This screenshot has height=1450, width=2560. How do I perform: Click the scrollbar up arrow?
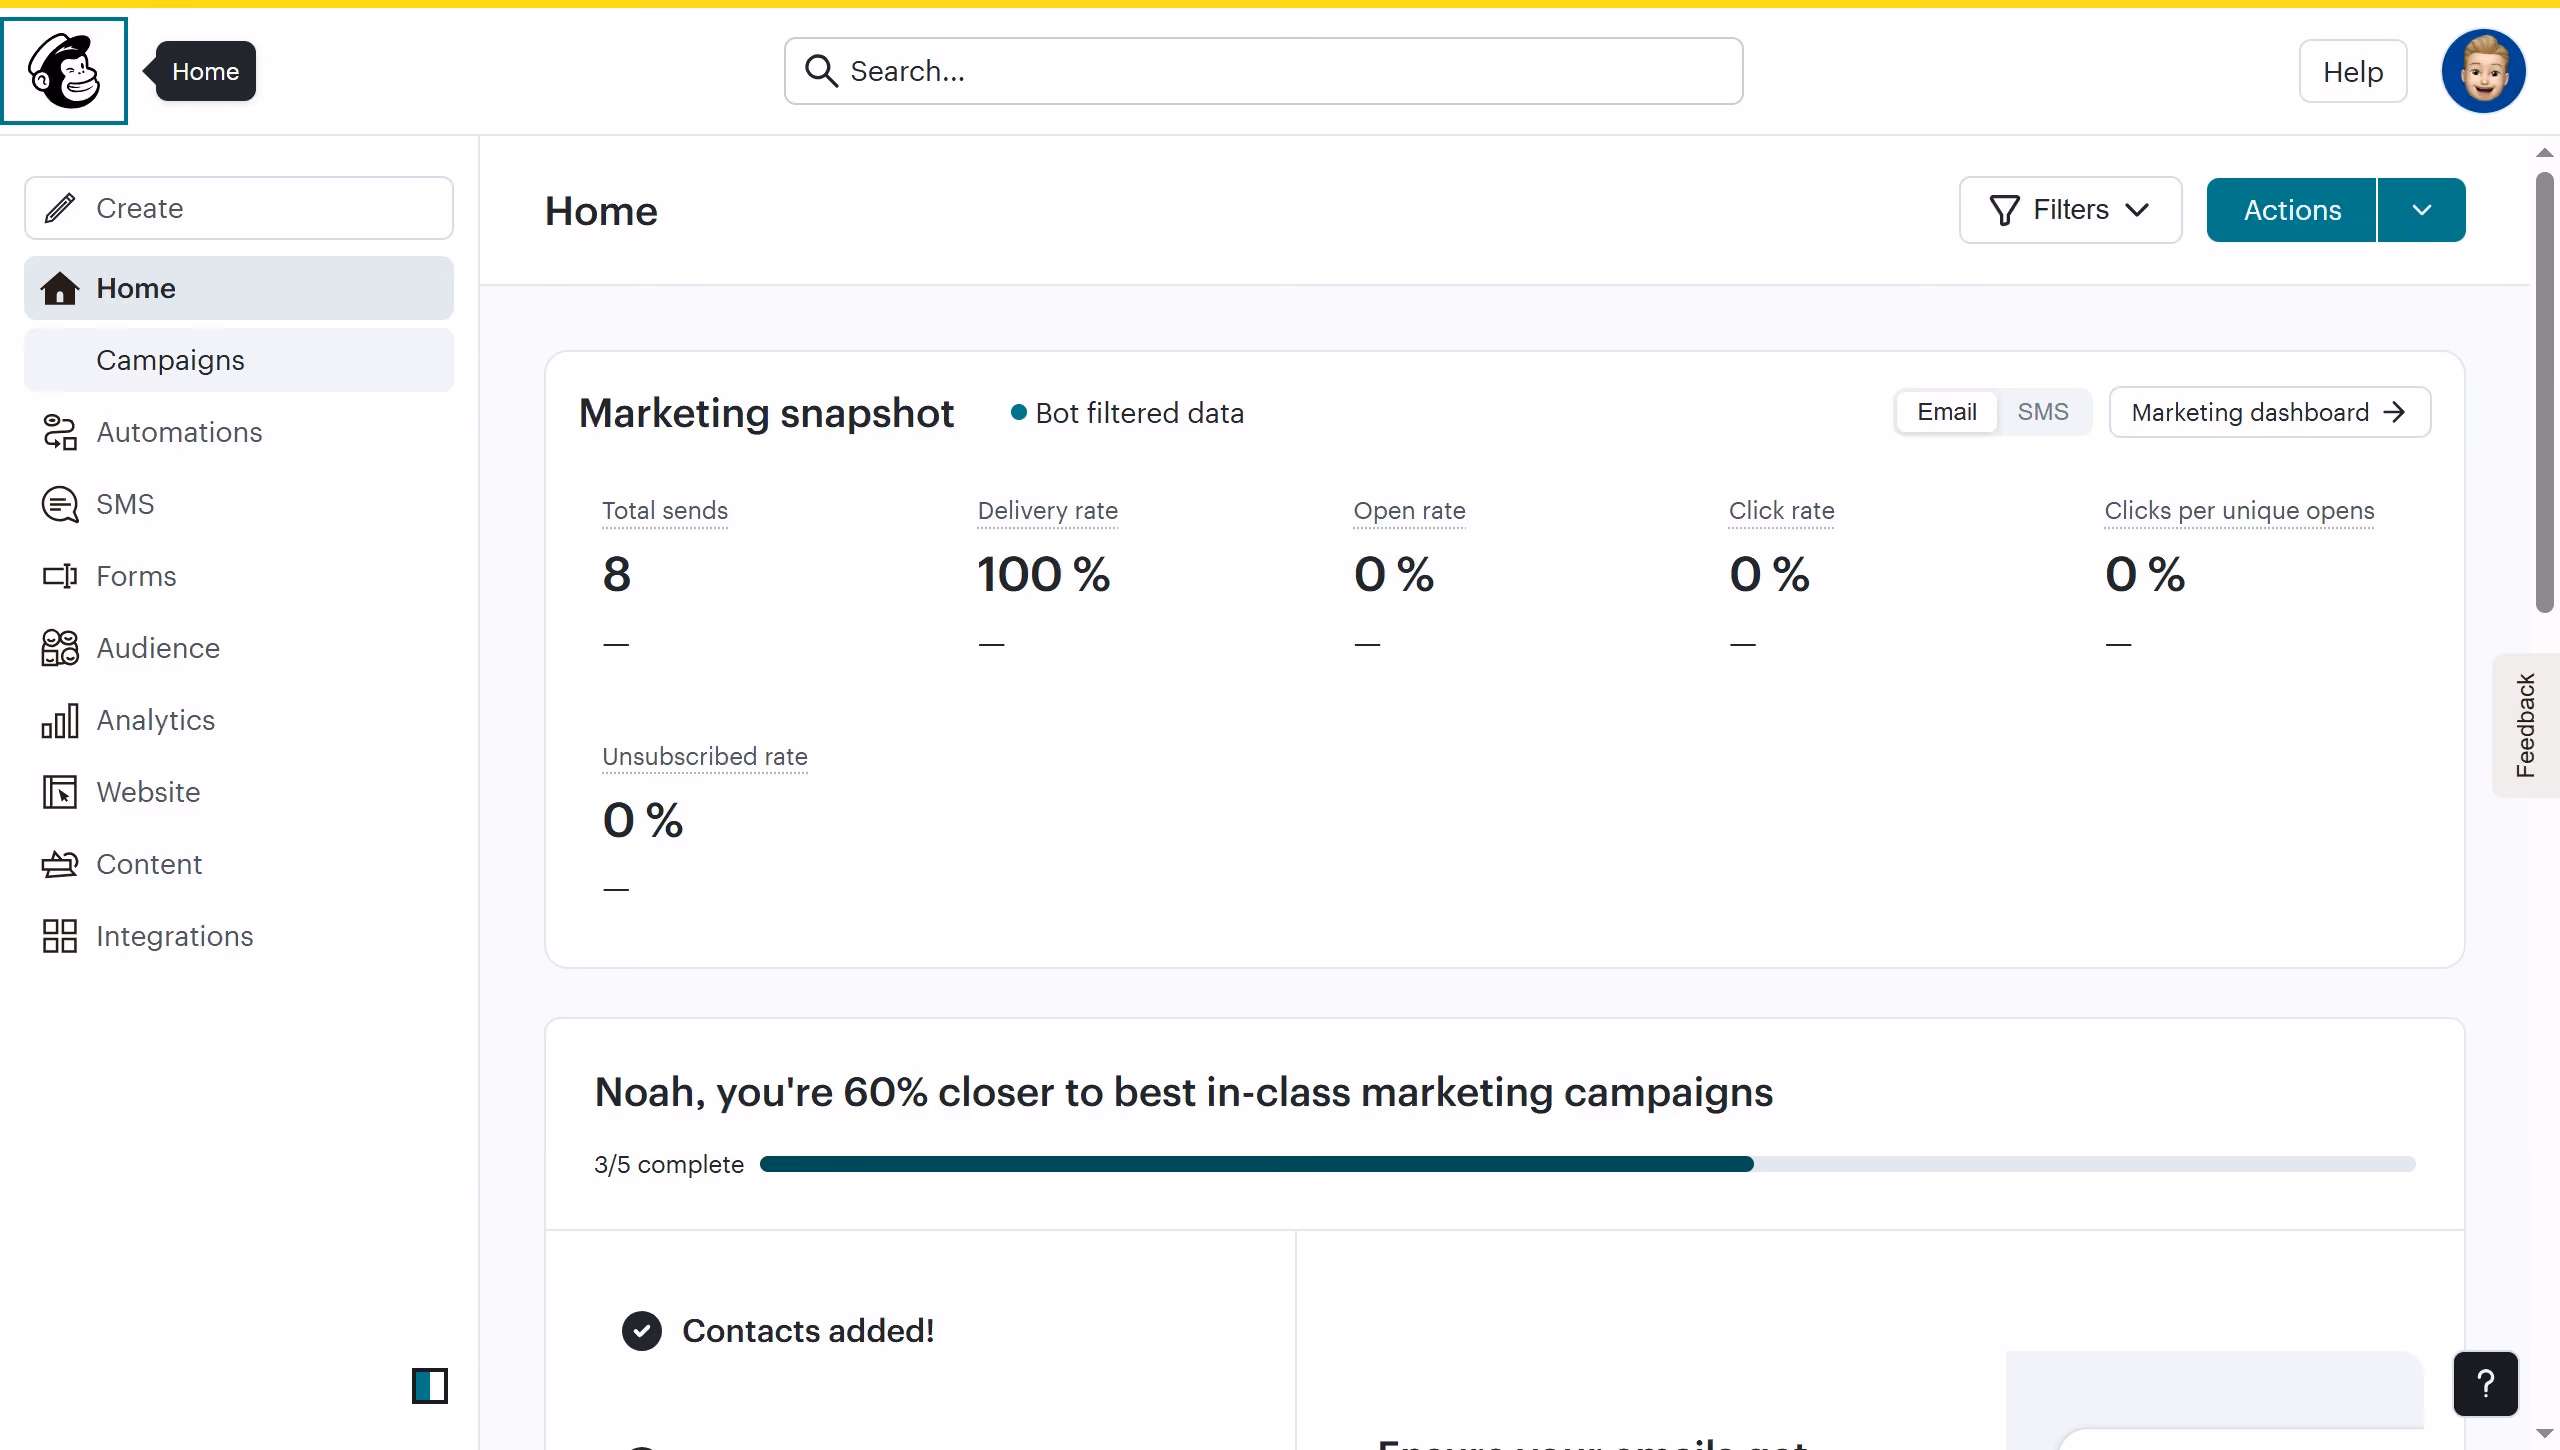click(2545, 153)
